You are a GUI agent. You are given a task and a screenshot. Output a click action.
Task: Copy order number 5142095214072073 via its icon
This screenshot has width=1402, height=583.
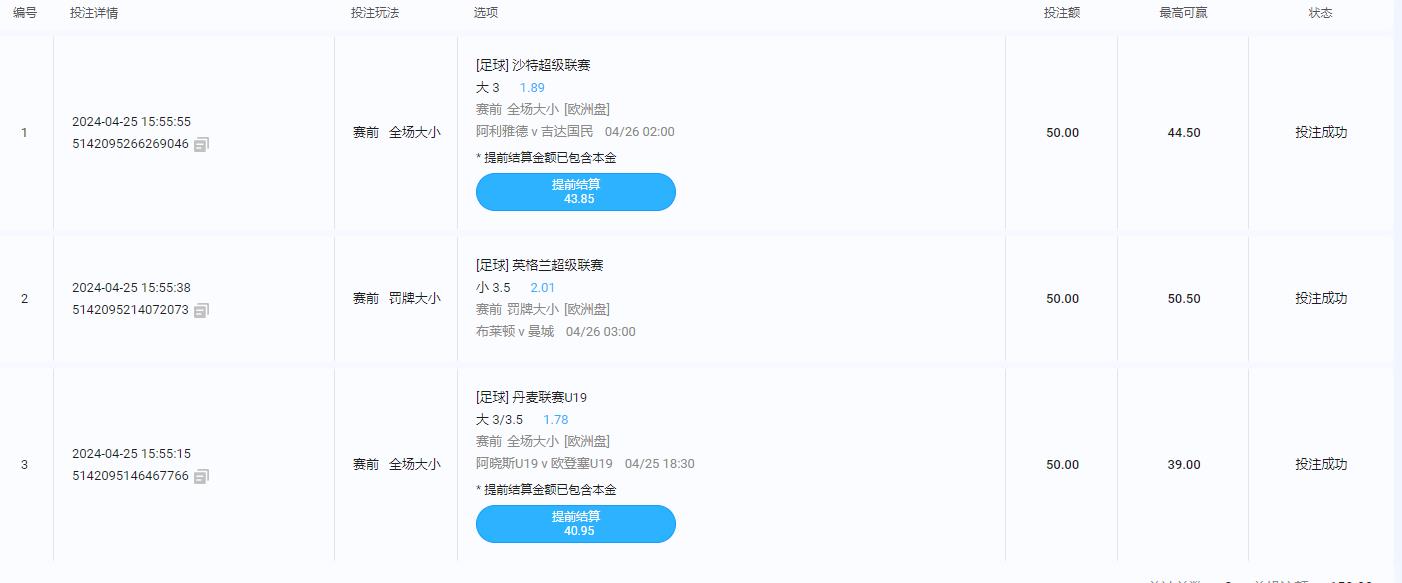(201, 310)
